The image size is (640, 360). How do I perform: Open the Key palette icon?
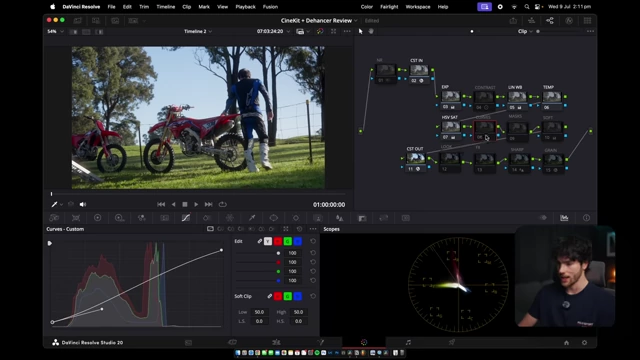click(x=362, y=218)
